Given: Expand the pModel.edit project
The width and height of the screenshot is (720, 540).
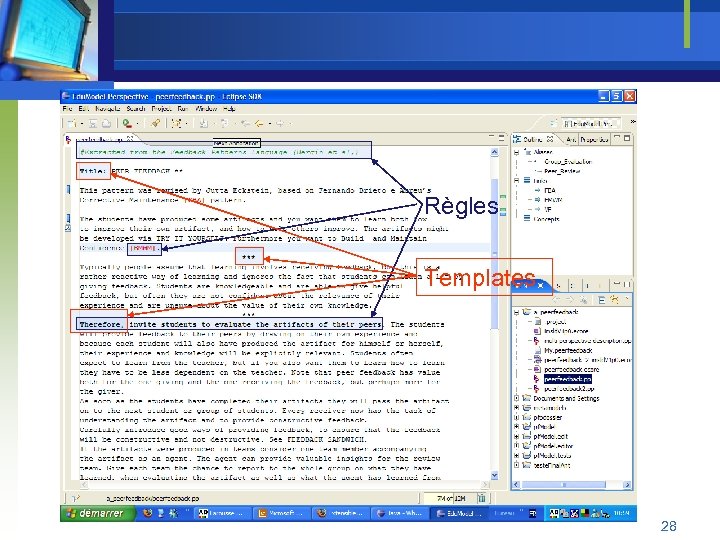Looking at the screenshot, I should click(517, 437).
